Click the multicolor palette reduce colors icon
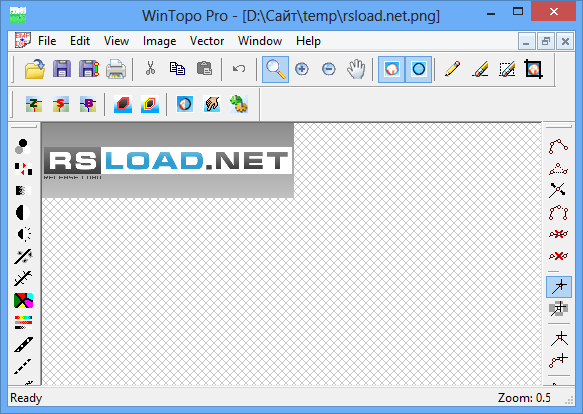 [23, 301]
